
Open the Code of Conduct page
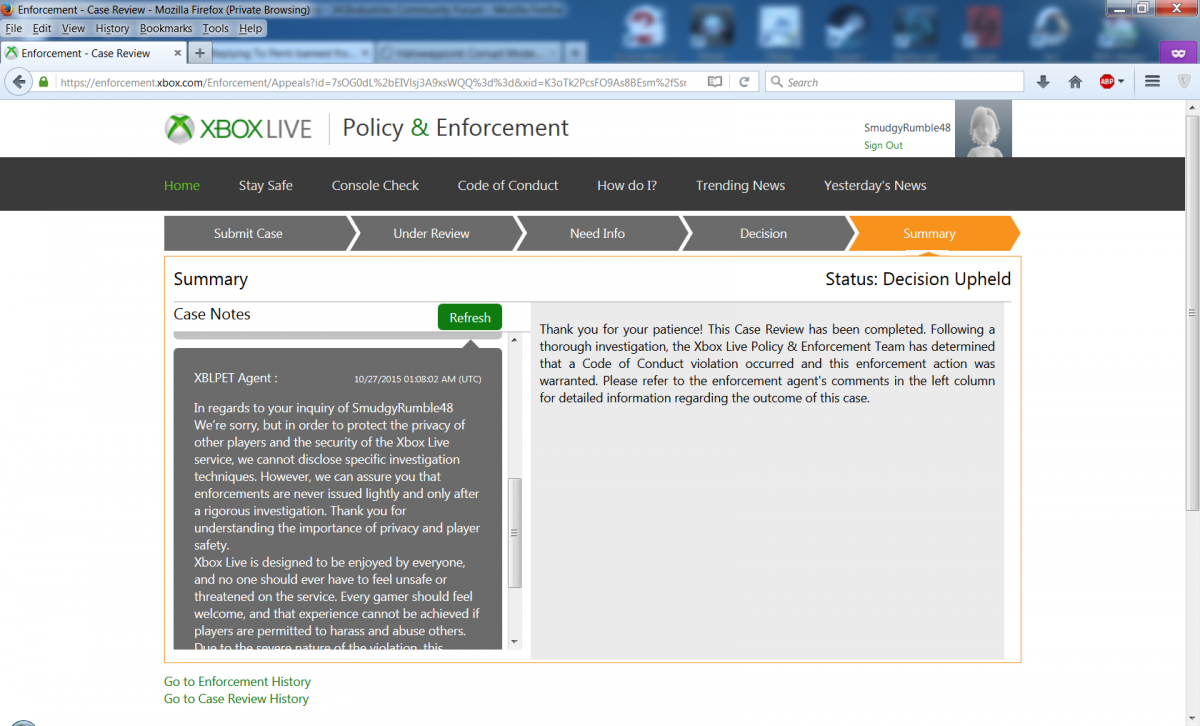(508, 185)
